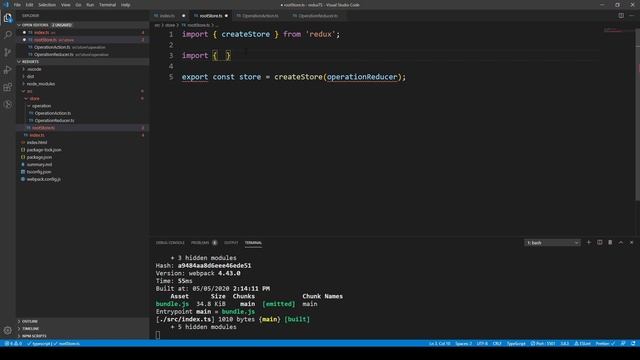Open the Help menu
640x360 pixels.
pos(125,5)
